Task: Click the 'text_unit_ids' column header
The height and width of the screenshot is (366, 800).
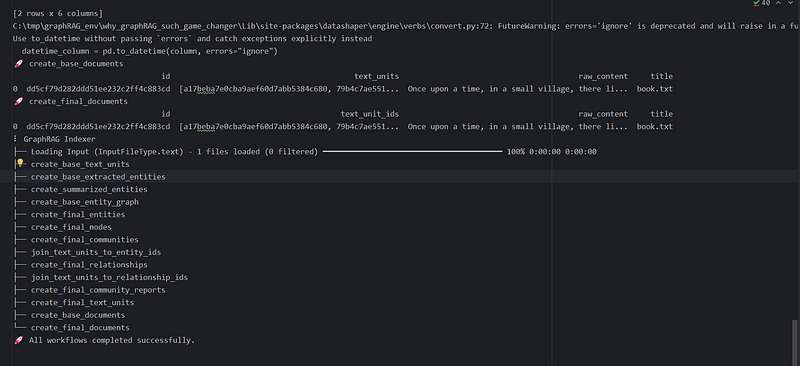Action: (370, 114)
